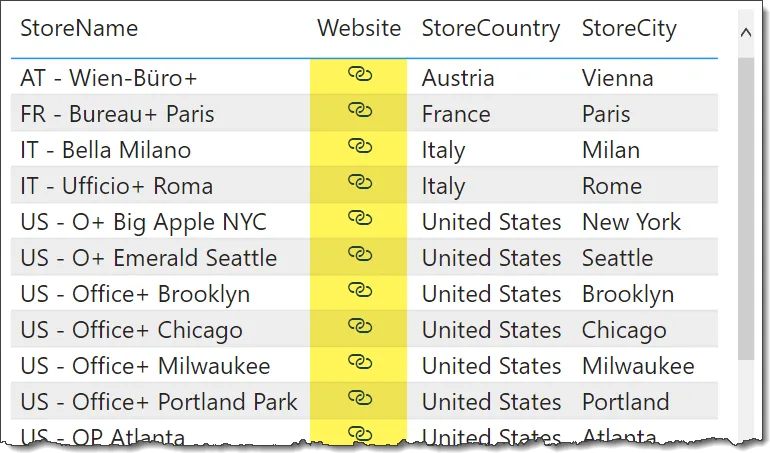Sort by the StoreCountry column header
770x453 pixels.
(x=490, y=28)
